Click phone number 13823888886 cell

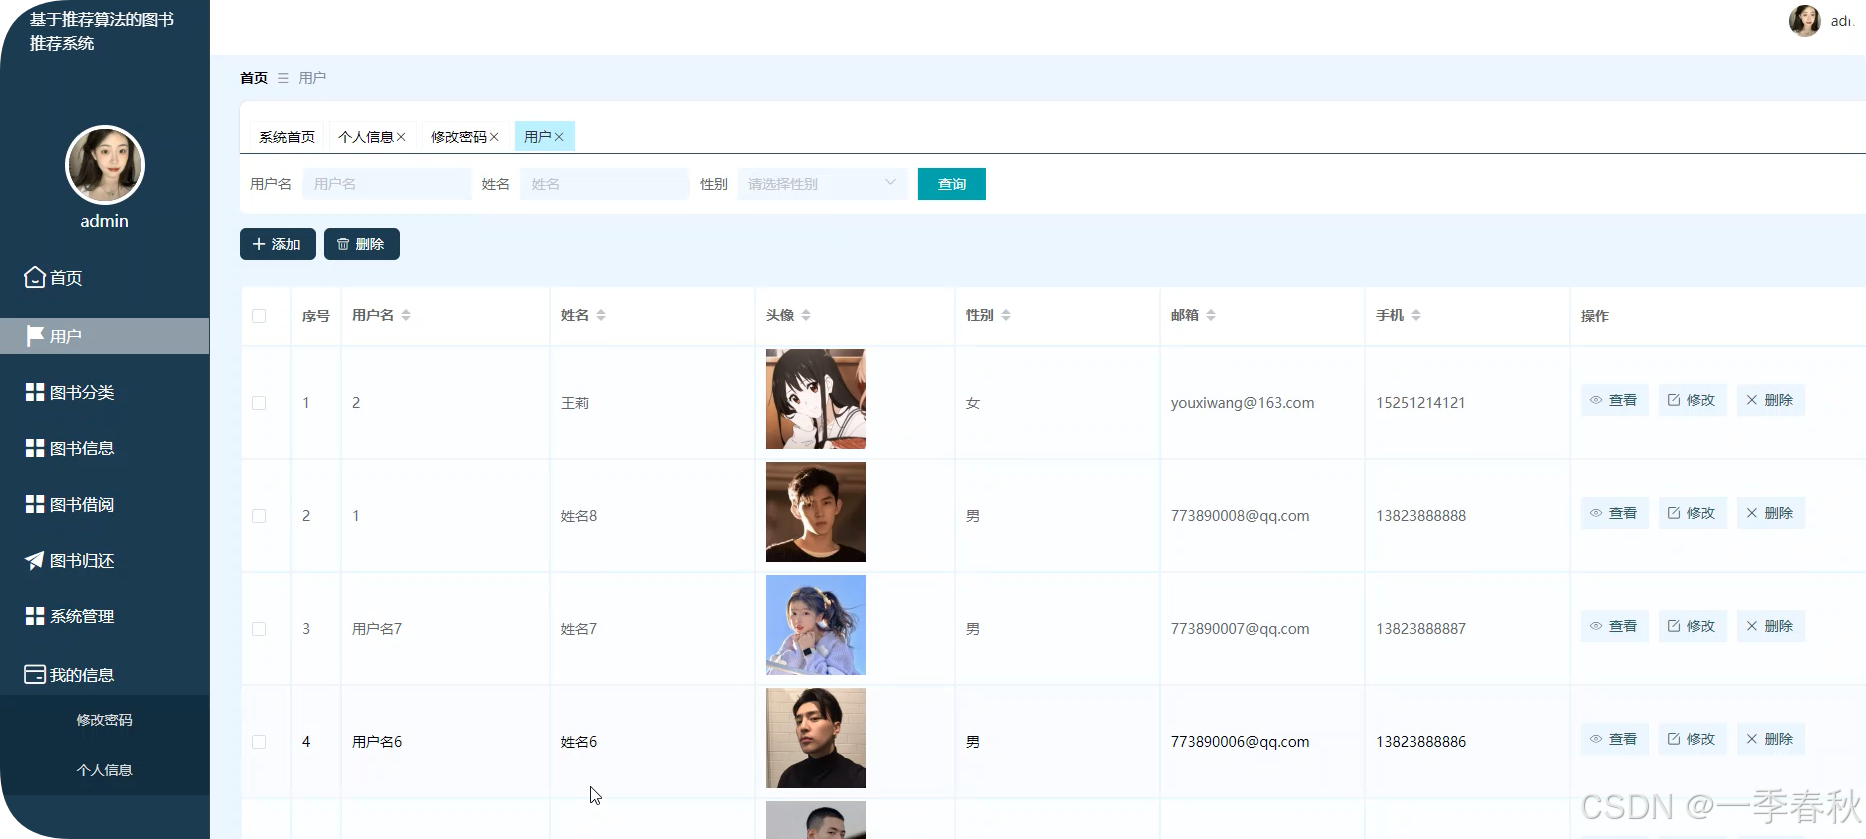(1421, 742)
